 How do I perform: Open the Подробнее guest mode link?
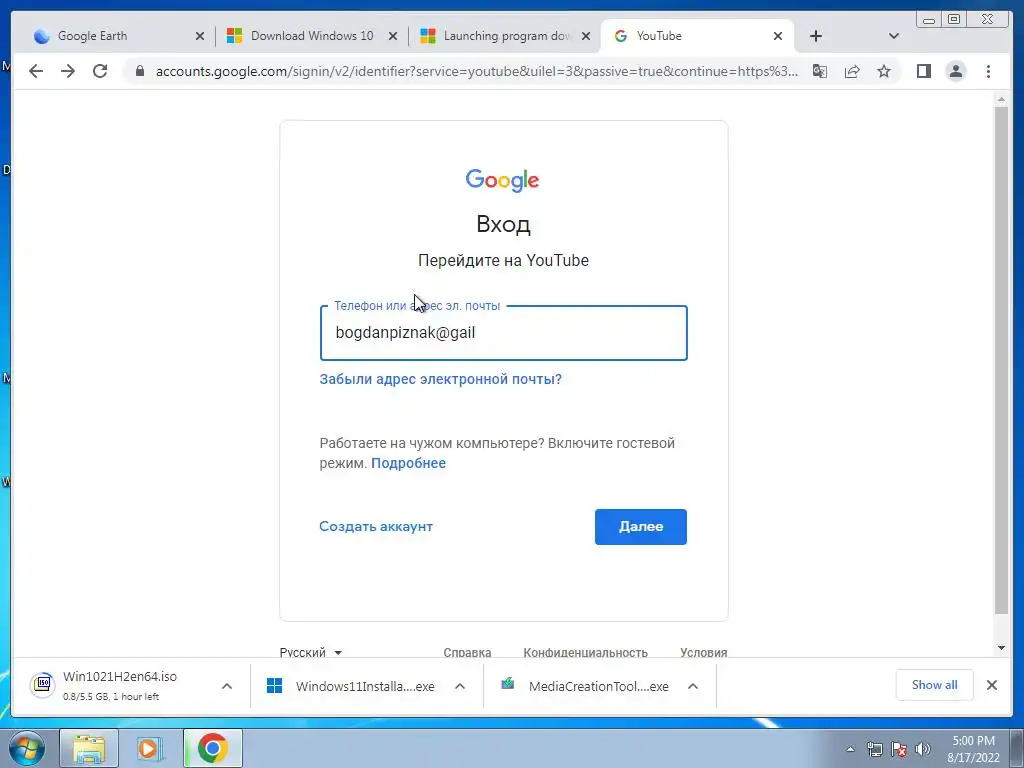[408, 463]
